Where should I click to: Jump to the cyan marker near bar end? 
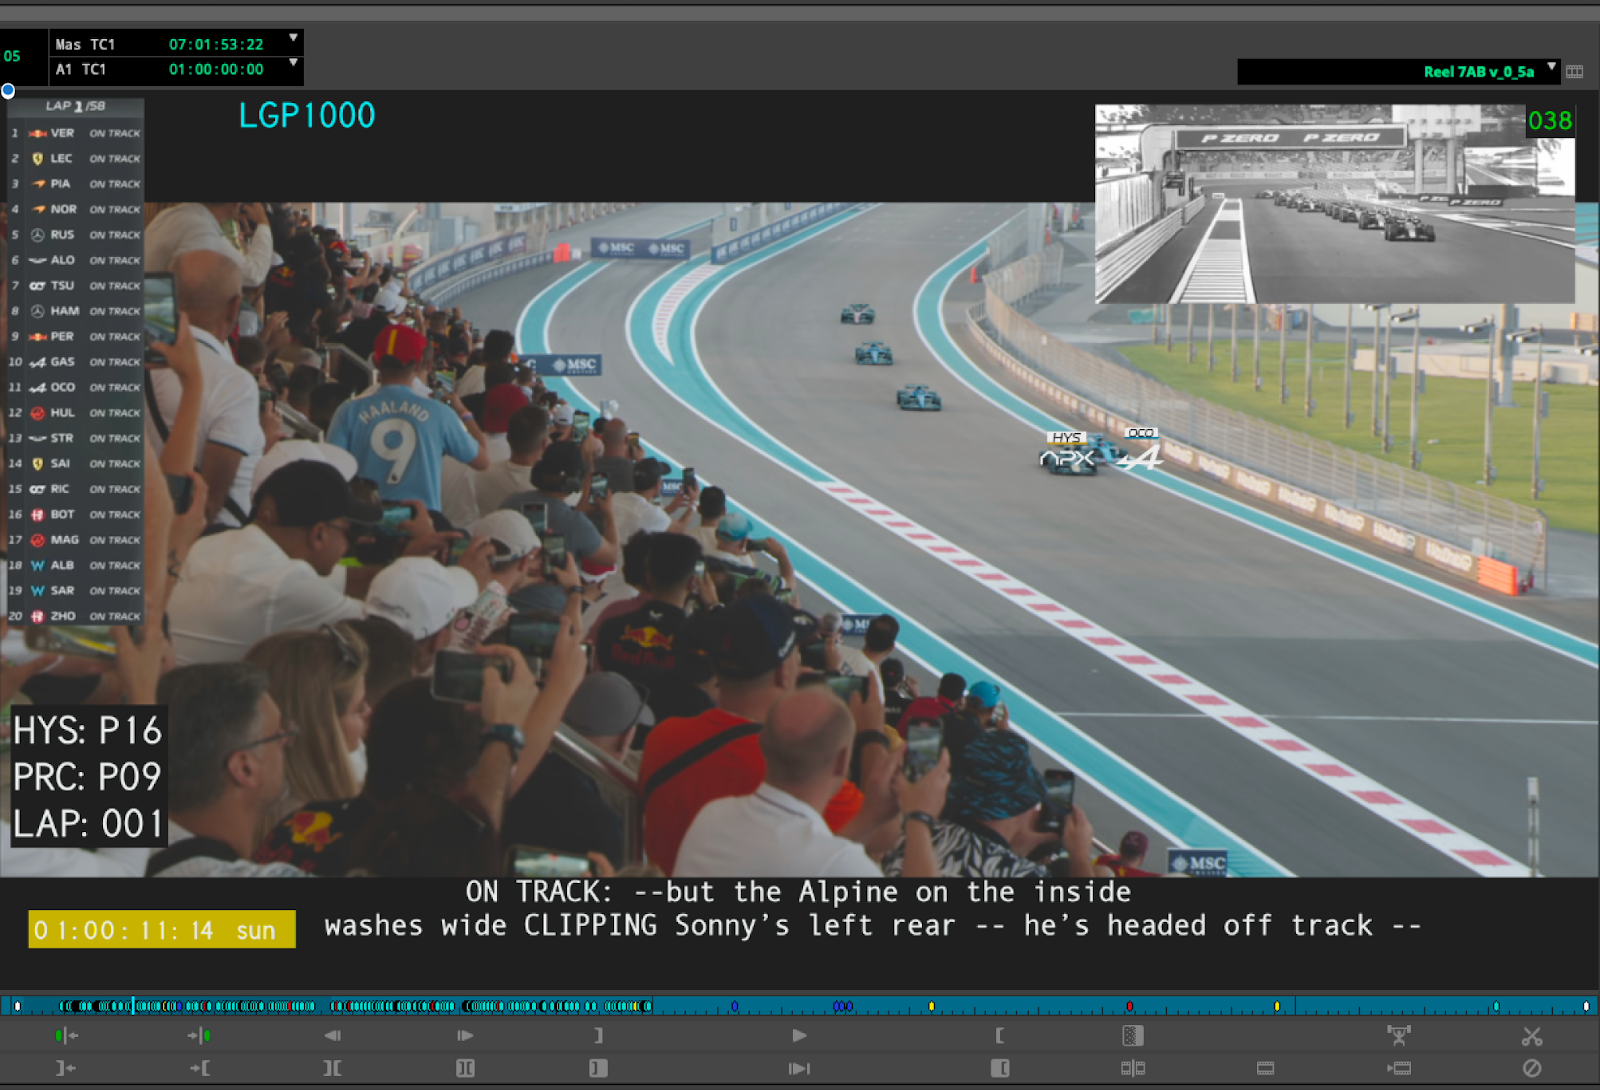click(1496, 1006)
